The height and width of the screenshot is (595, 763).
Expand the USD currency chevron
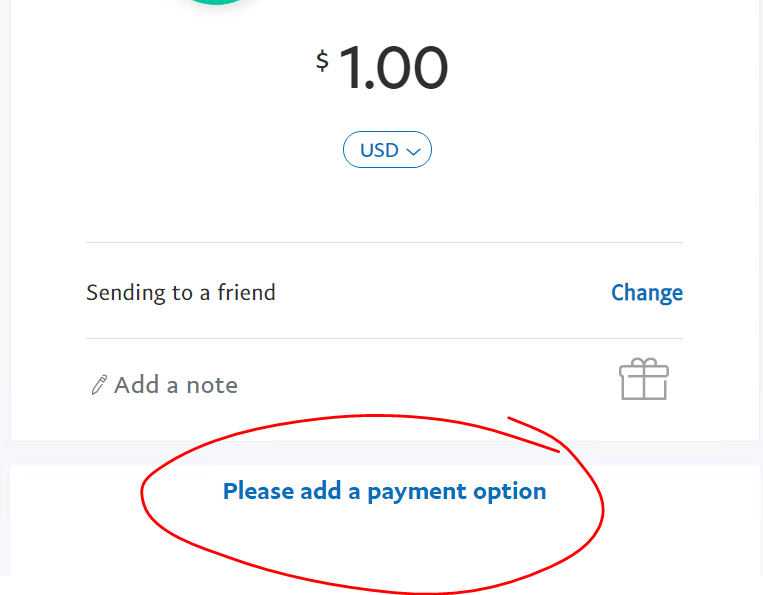pos(414,151)
